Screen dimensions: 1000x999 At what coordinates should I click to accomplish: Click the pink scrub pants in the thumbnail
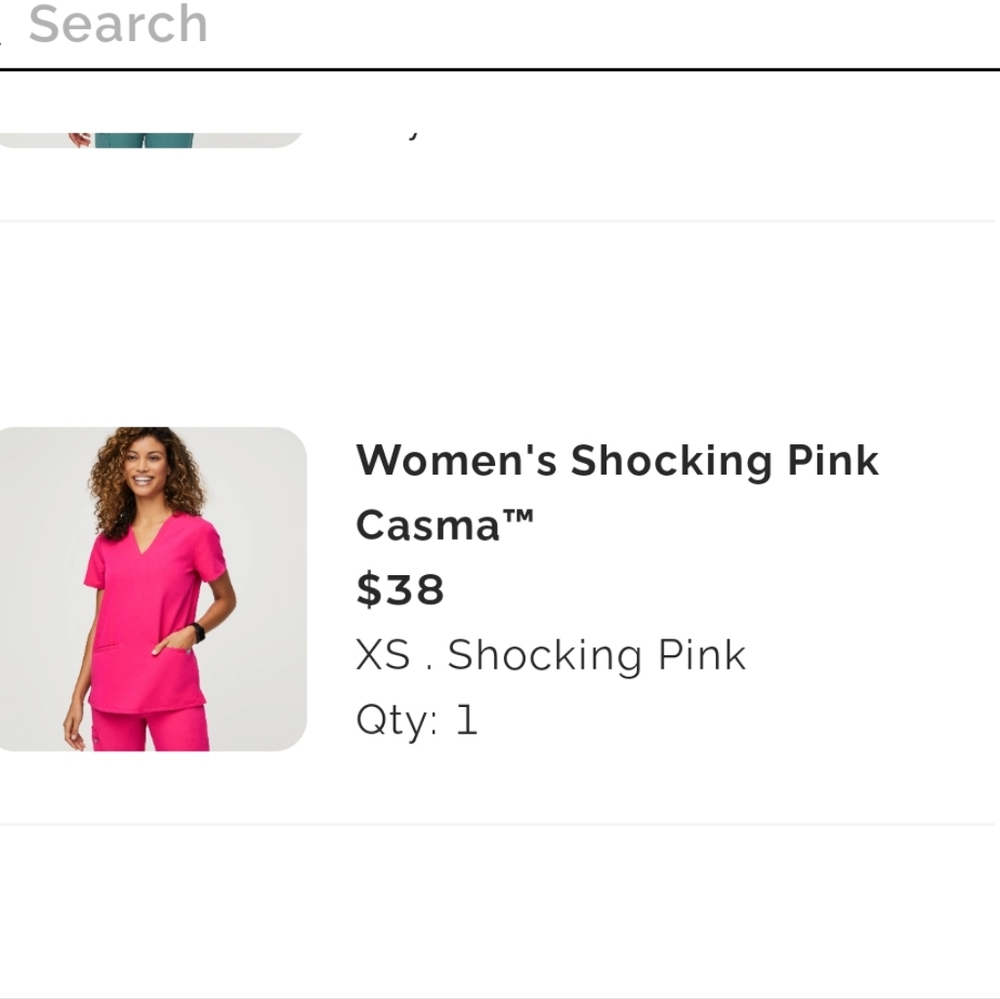150,730
